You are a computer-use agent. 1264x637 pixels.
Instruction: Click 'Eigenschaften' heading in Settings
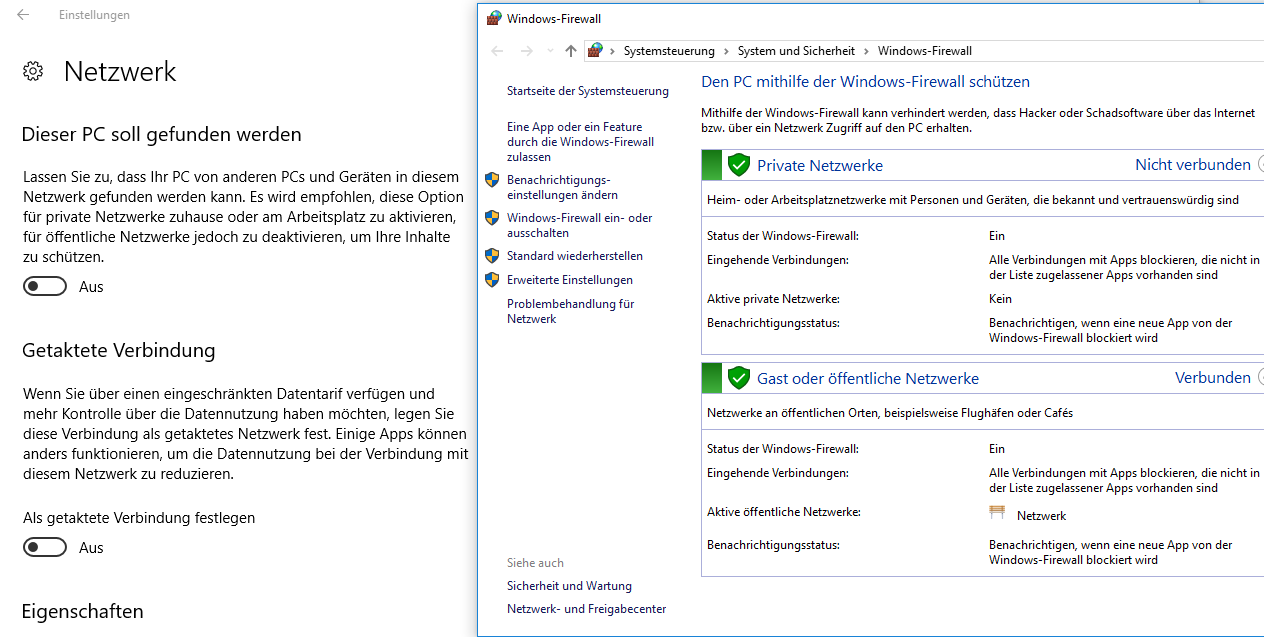[x=82, y=611]
